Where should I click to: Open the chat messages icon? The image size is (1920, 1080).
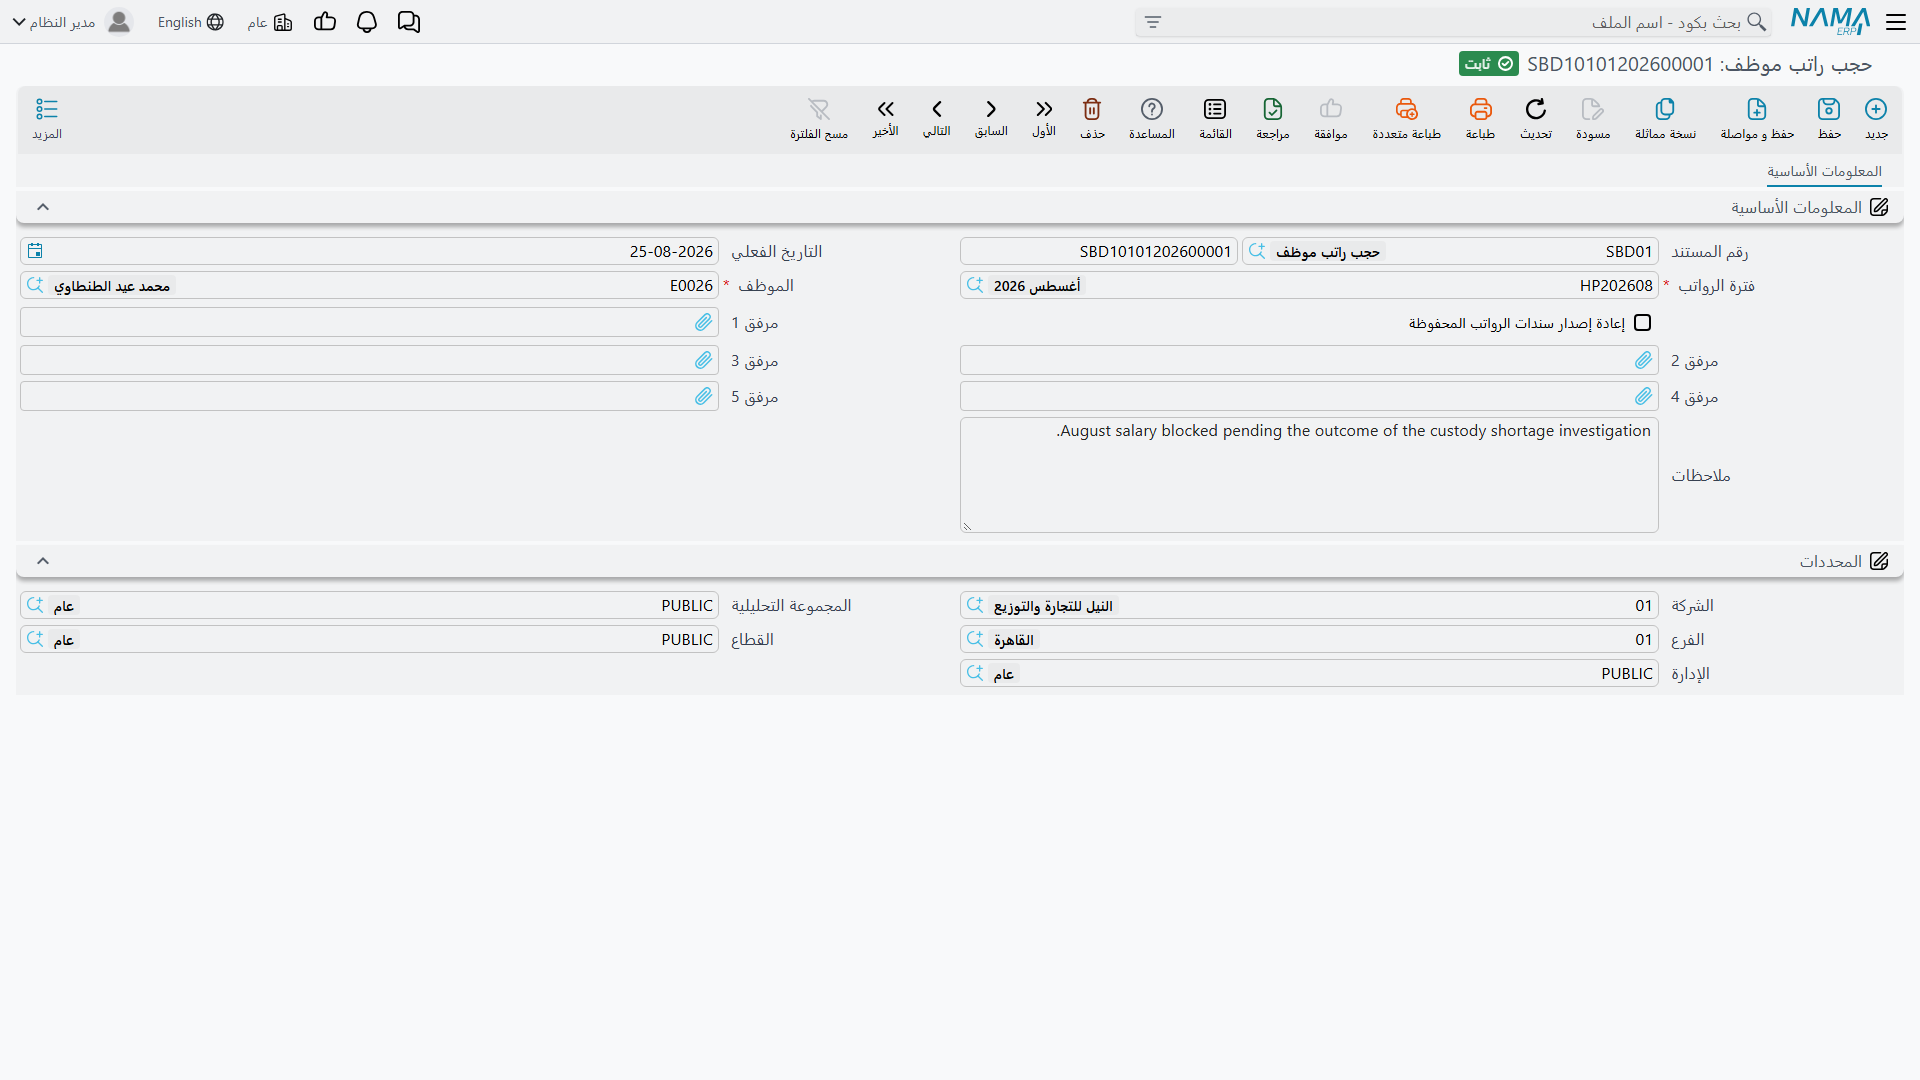409,22
